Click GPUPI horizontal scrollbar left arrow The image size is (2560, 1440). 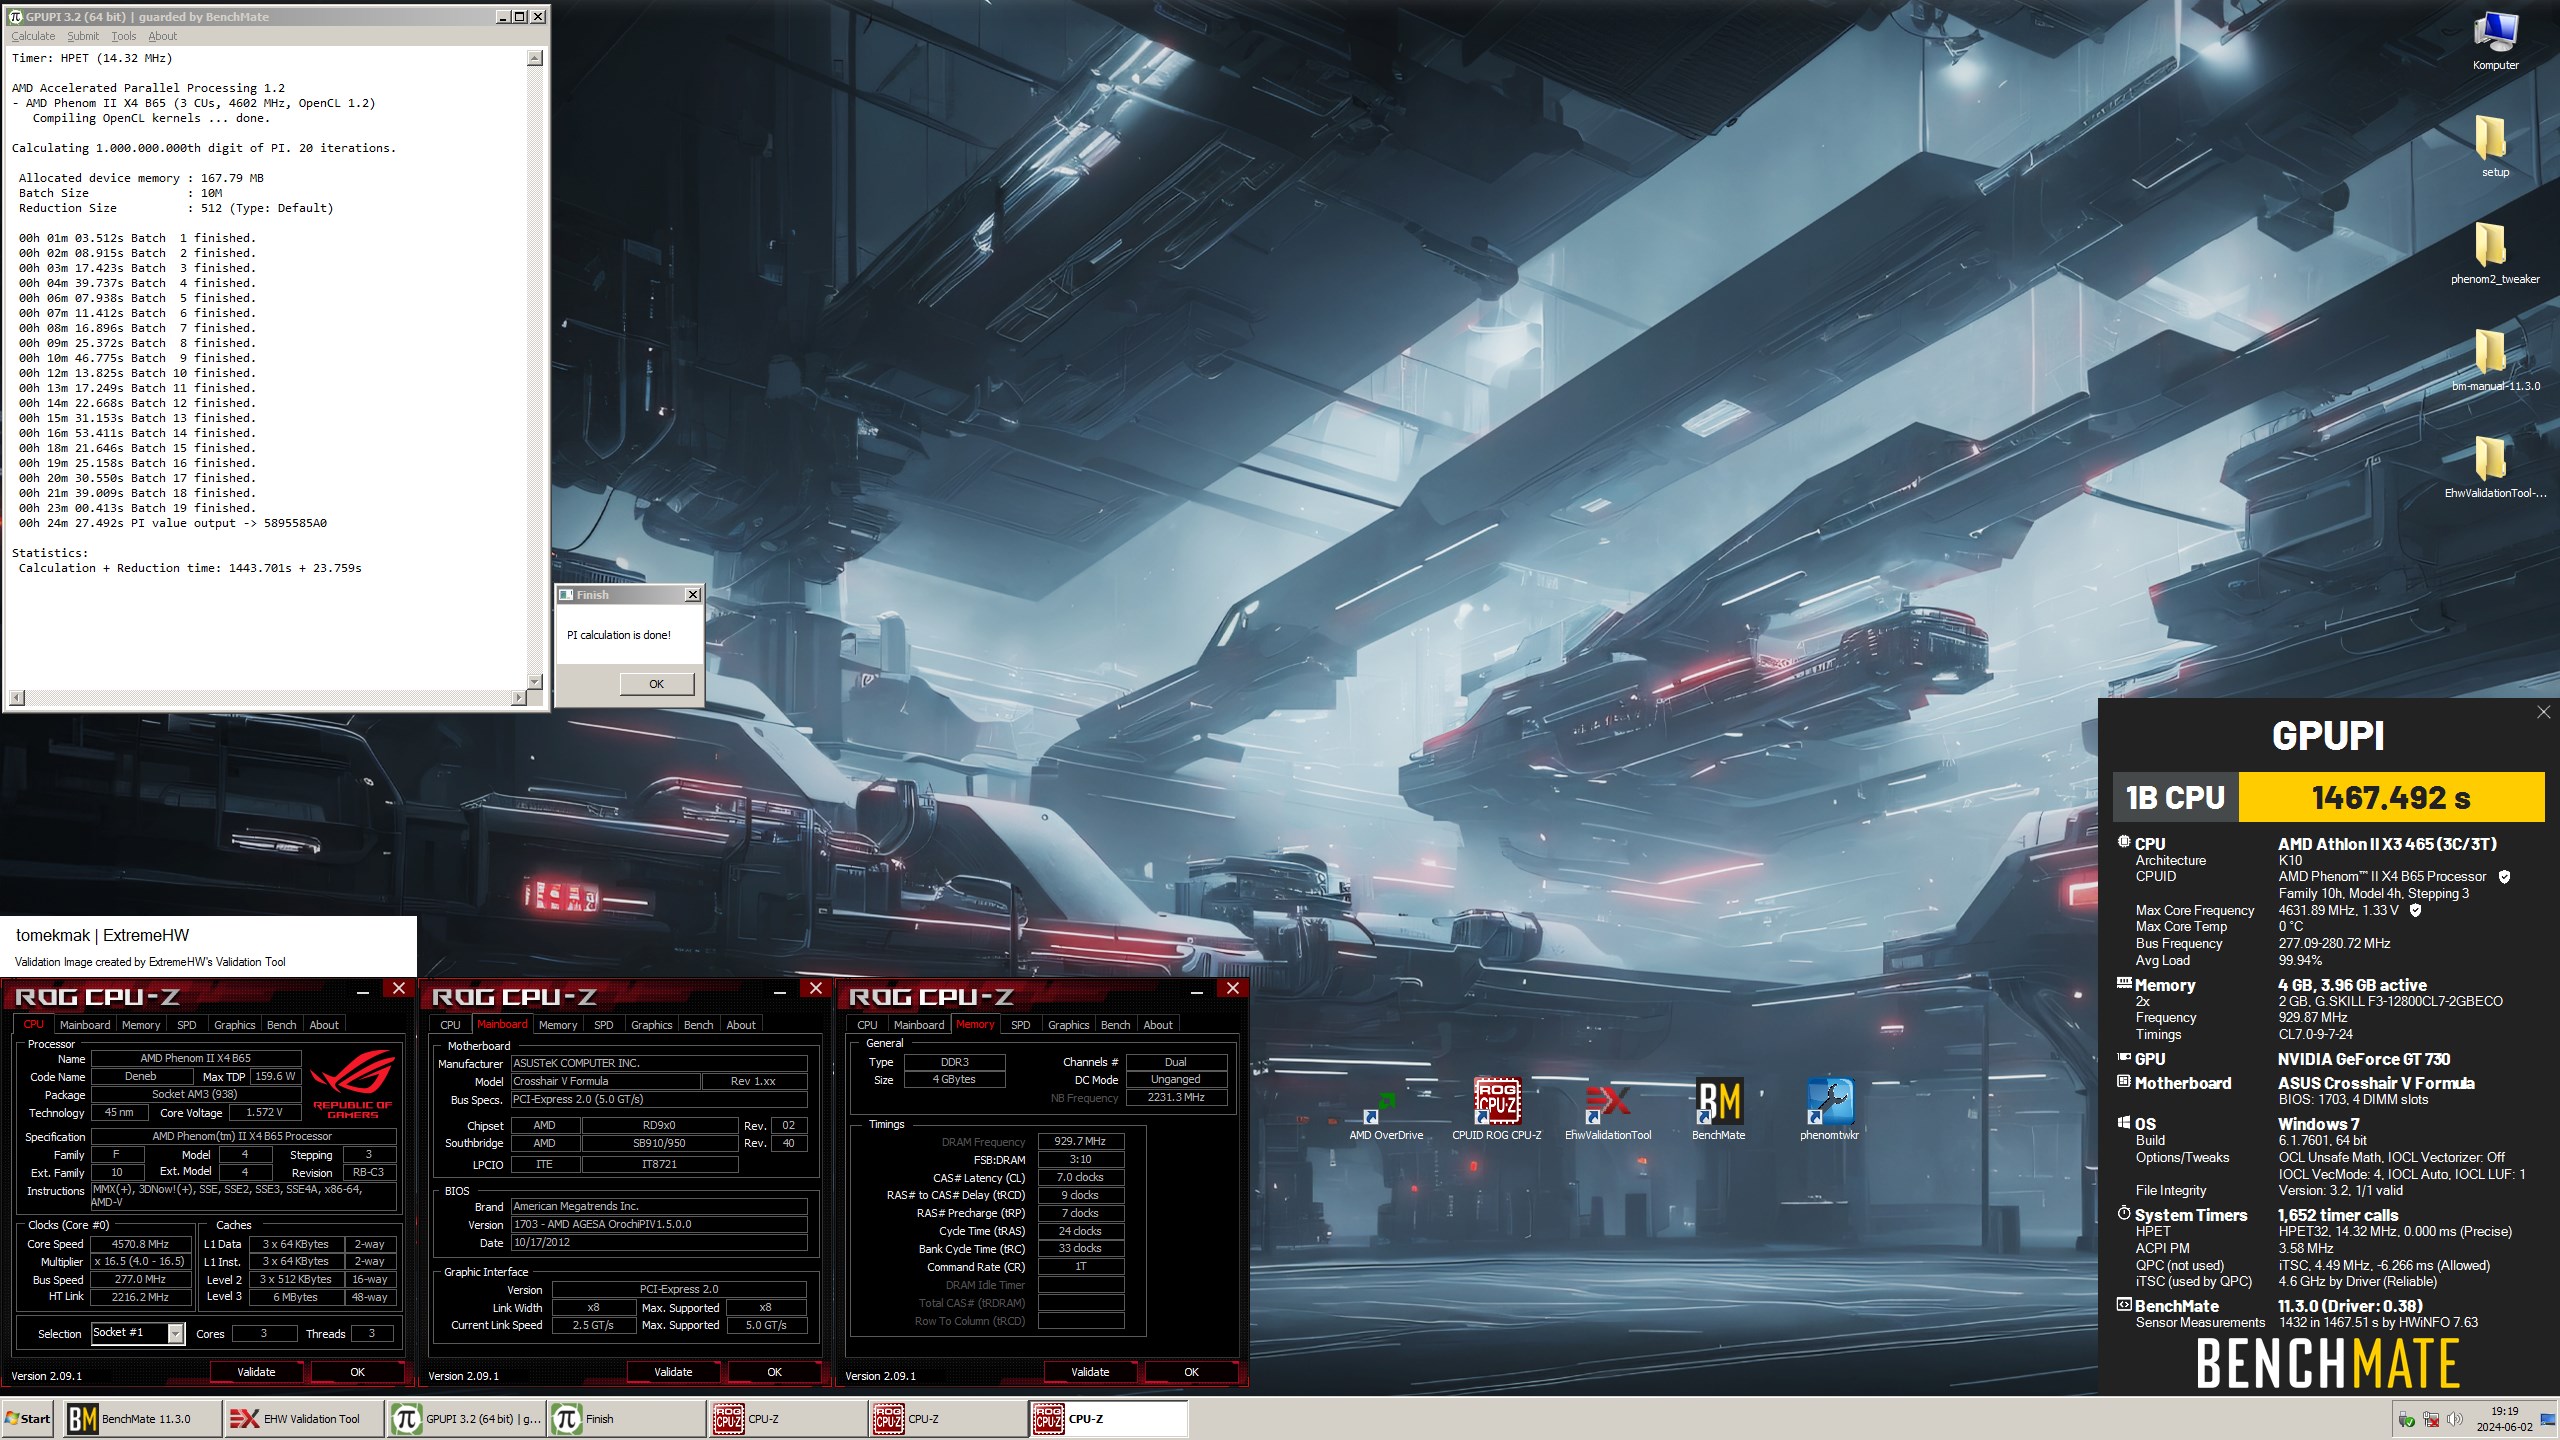(x=16, y=697)
